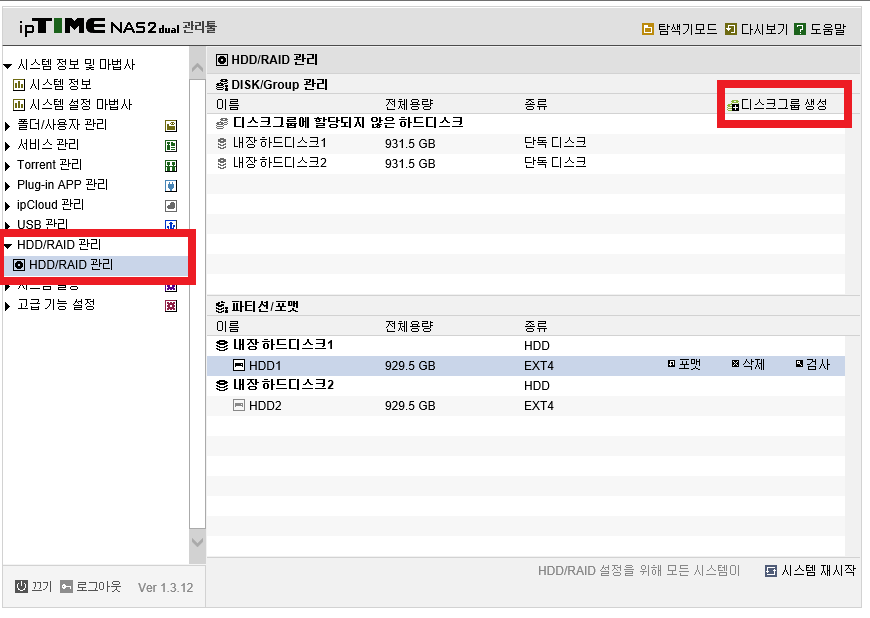The width and height of the screenshot is (870, 618).
Task: Click Torrent 관리 icon
Action: tap(171, 166)
